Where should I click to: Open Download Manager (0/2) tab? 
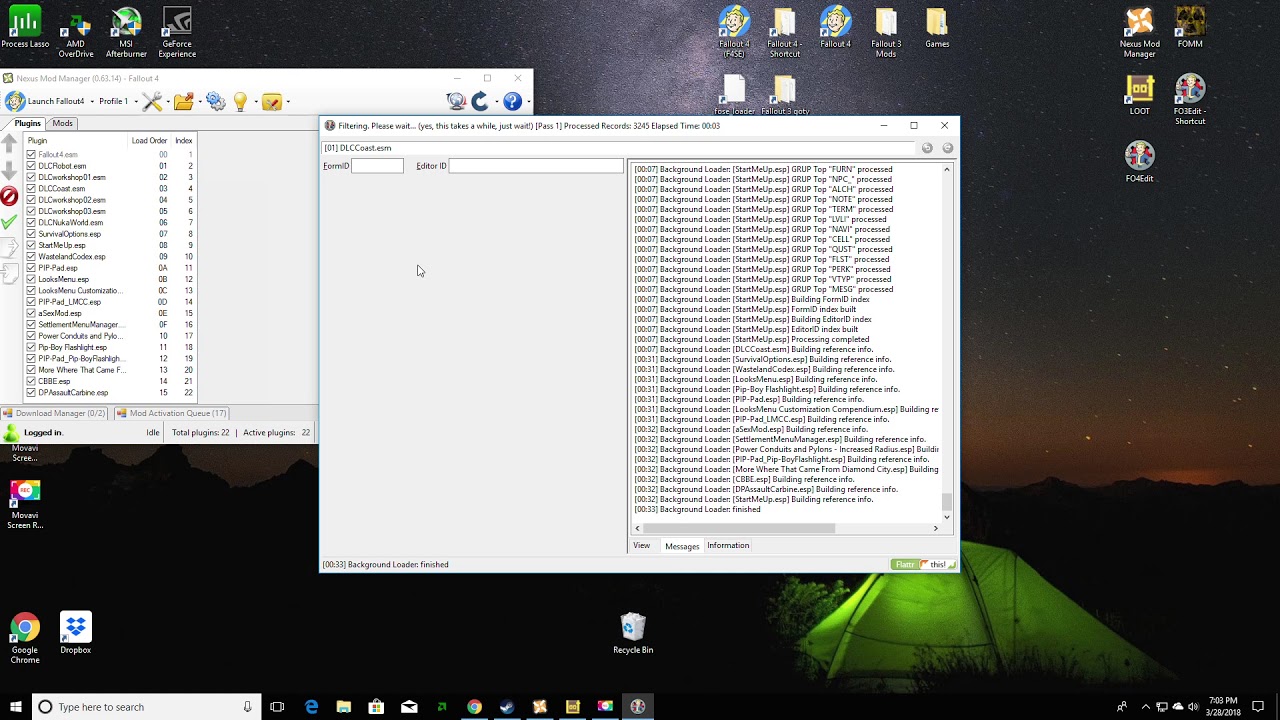(x=54, y=413)
